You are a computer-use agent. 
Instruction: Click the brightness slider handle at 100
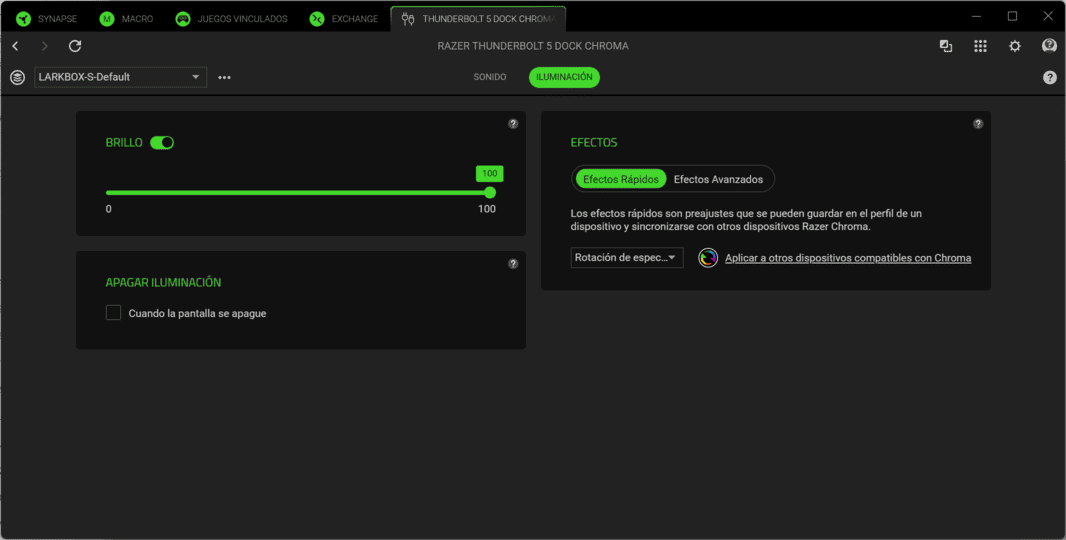click(490, 193)
